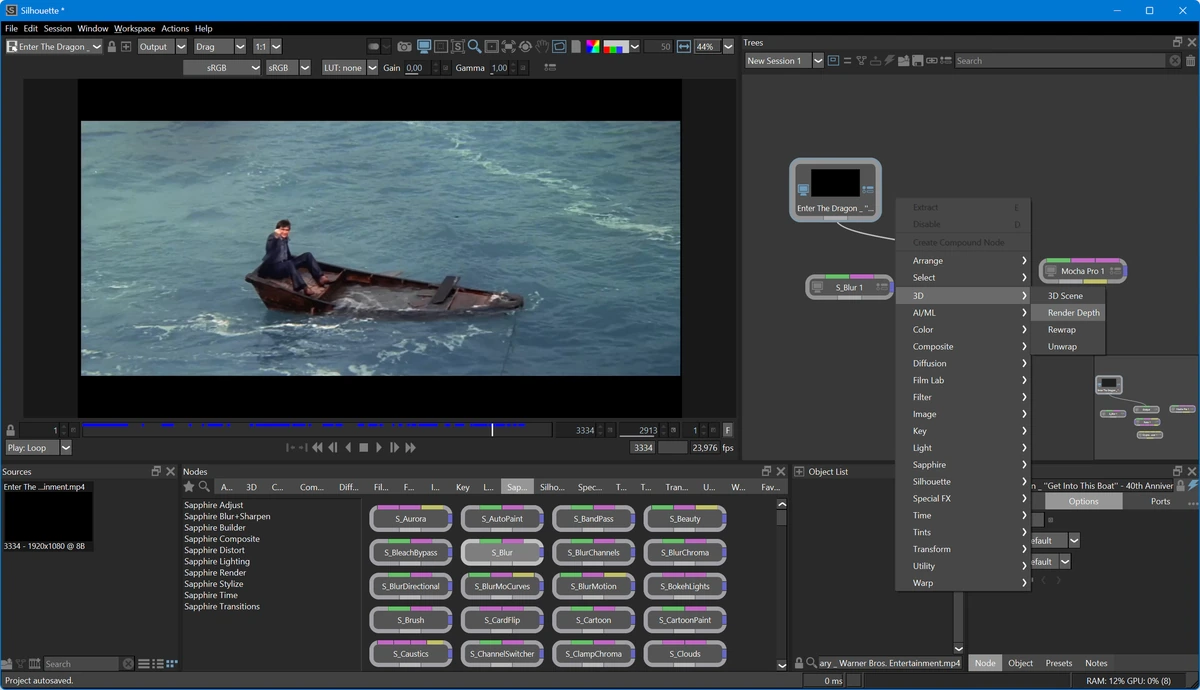1200x690 pixels.
Task: Switch to the Silho... nodes tab
Action: (552, 487)
